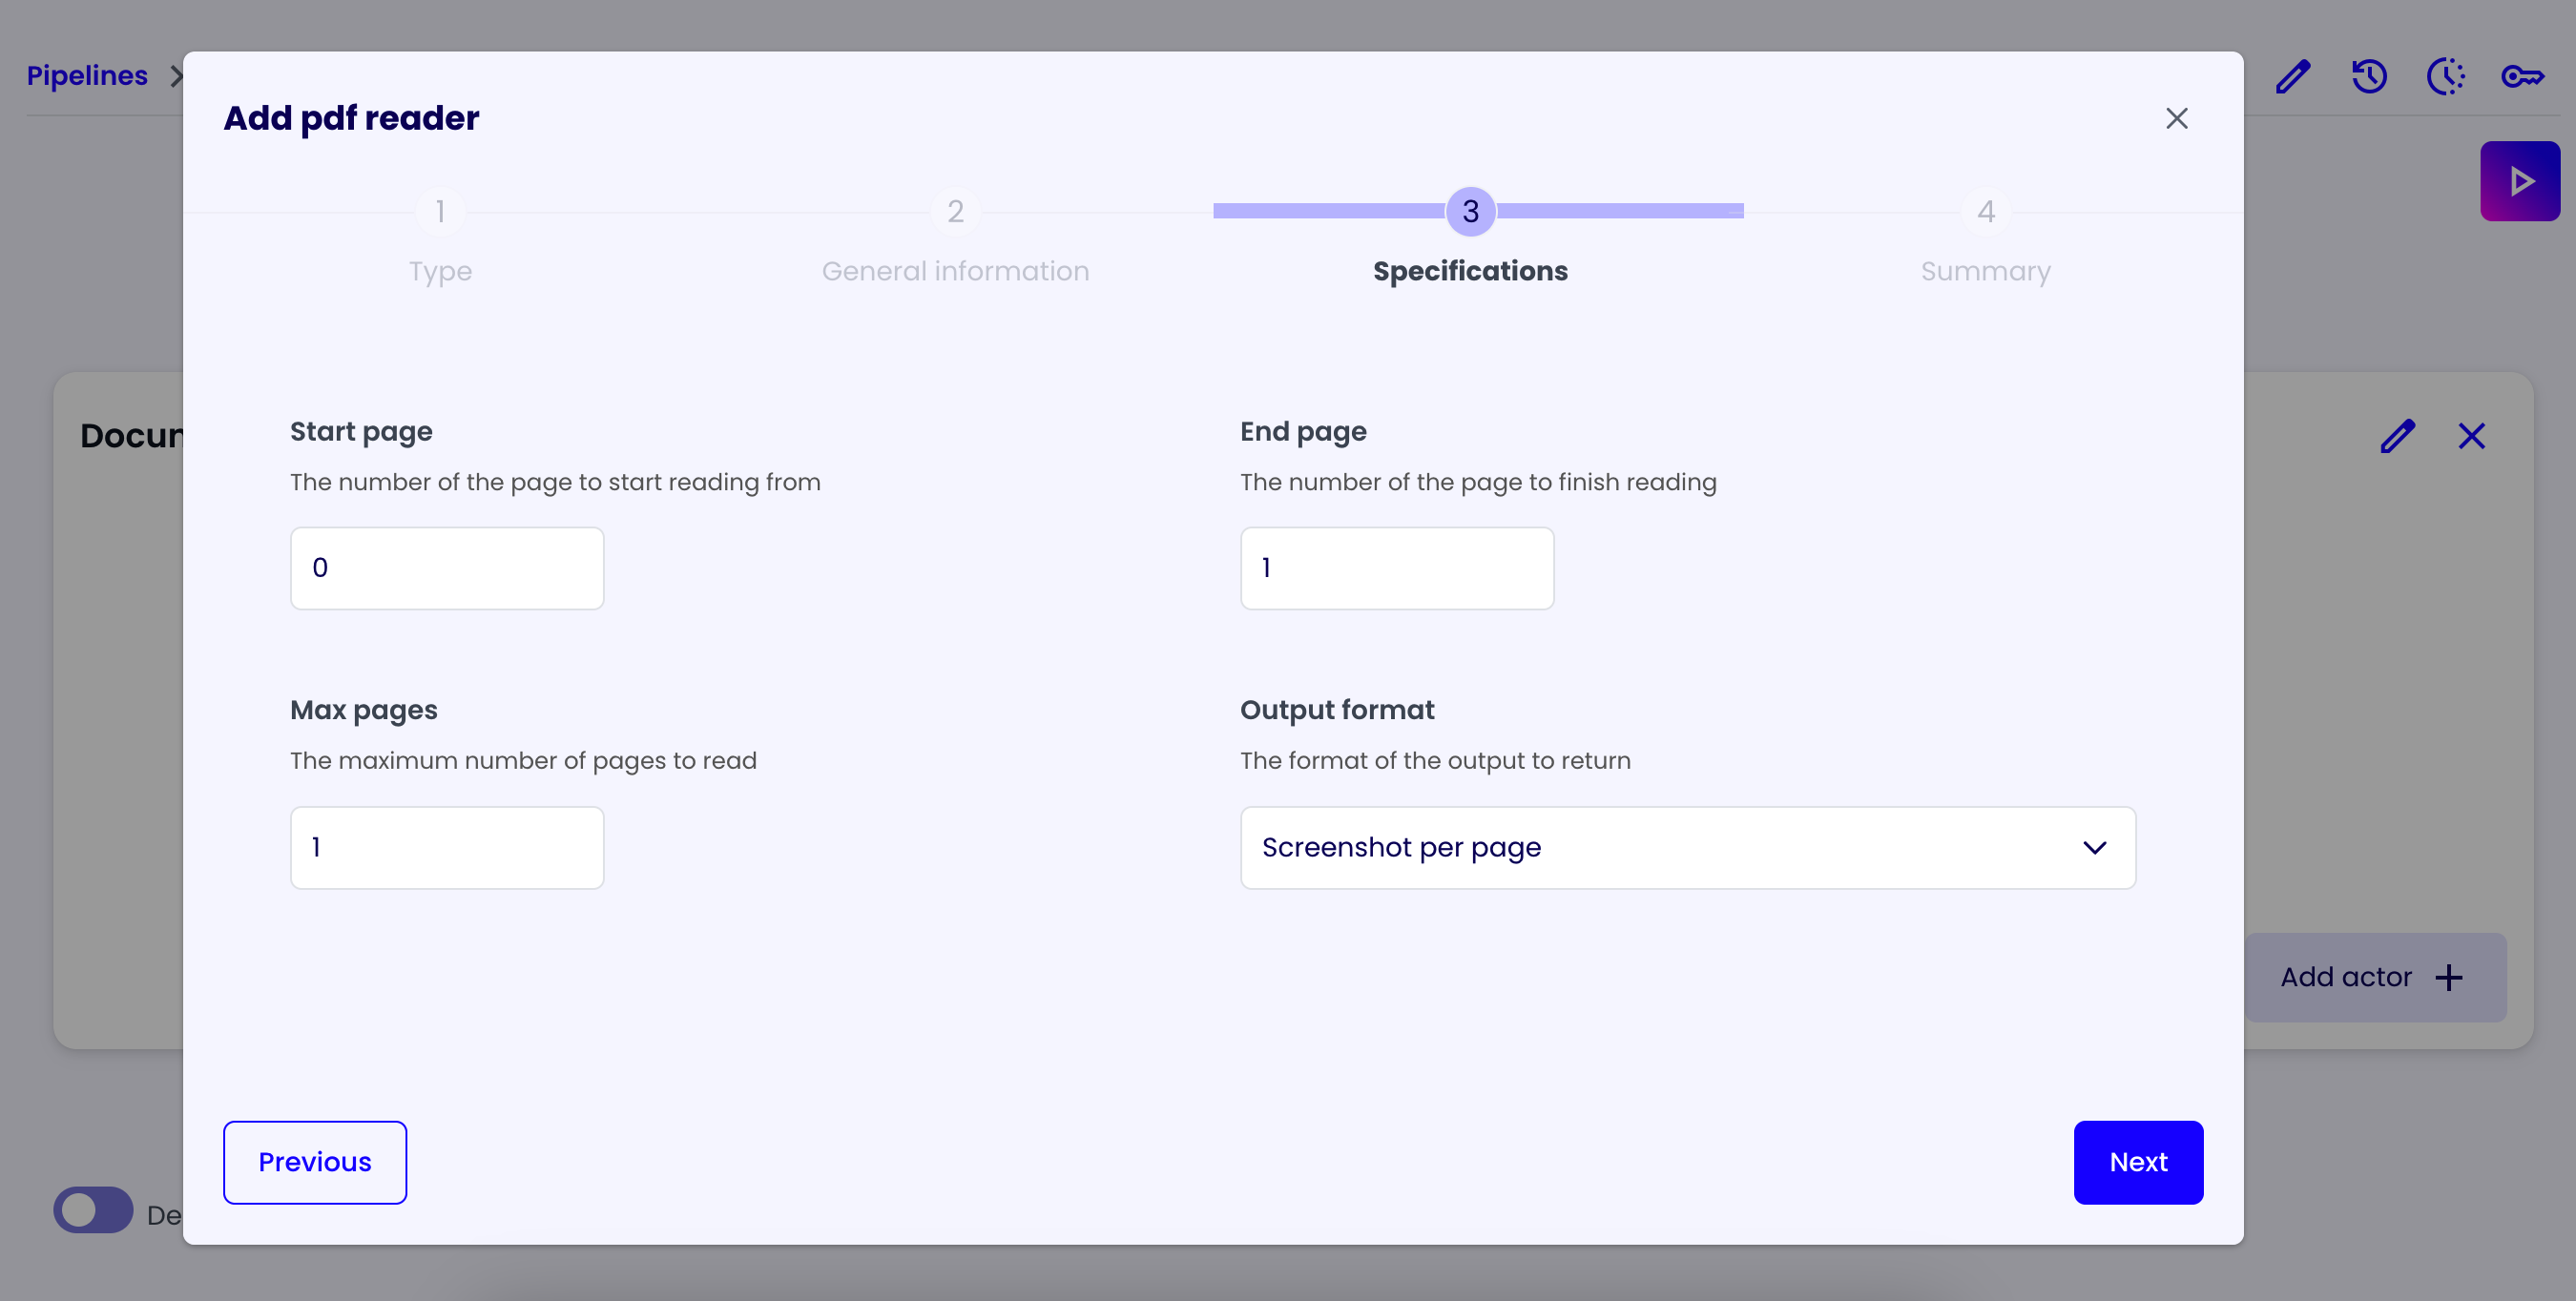Focus the Max pages input field
This screenshot has height=1301, width=2576.
(447, 848)
